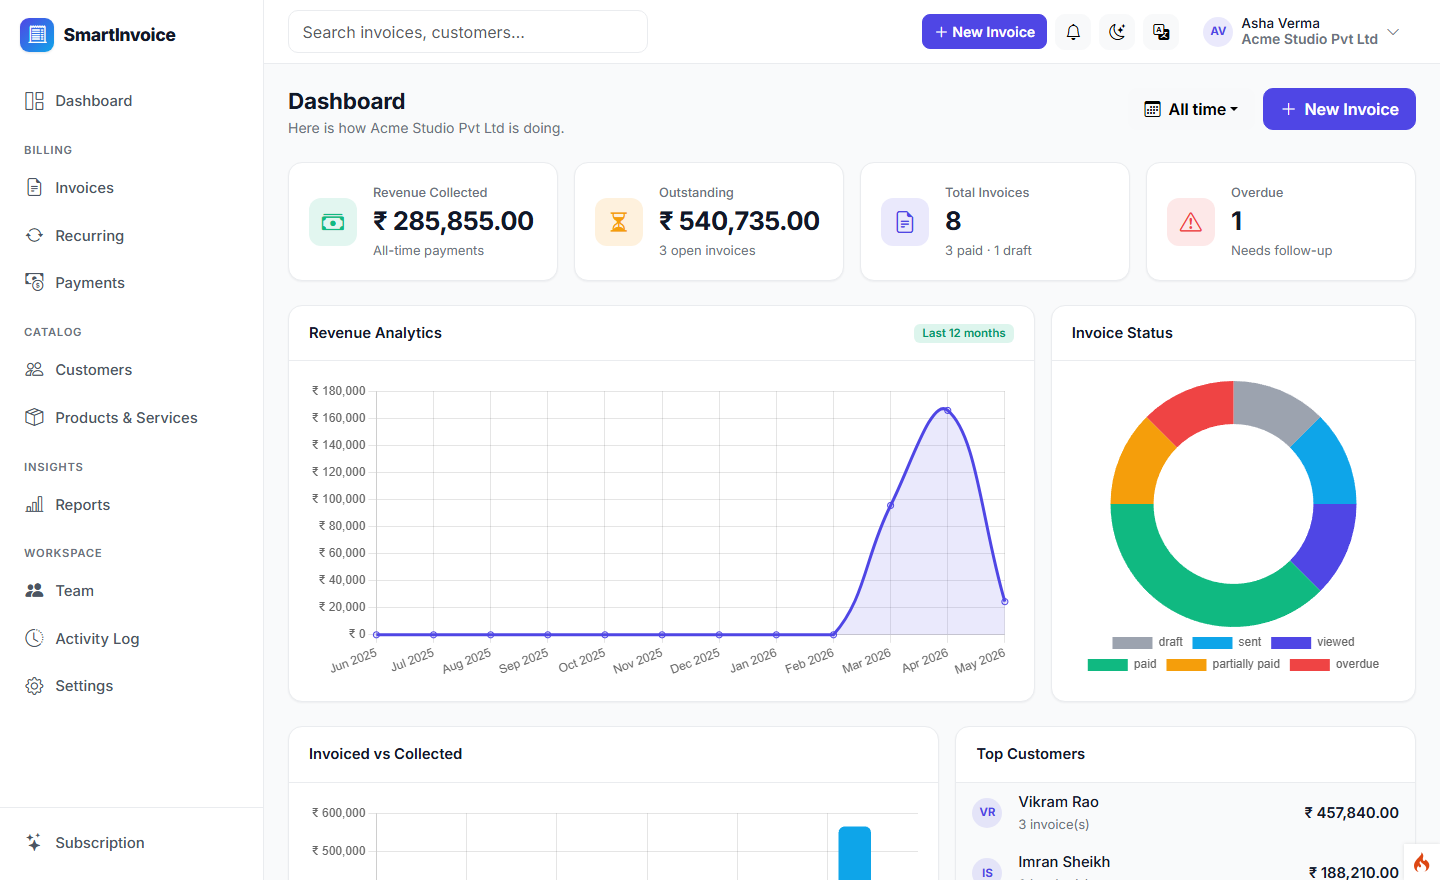The image size is (1440, 880).
Task: Click the large New Invoice button under header
Action: pyautogui.click(x=1339, y=109)
